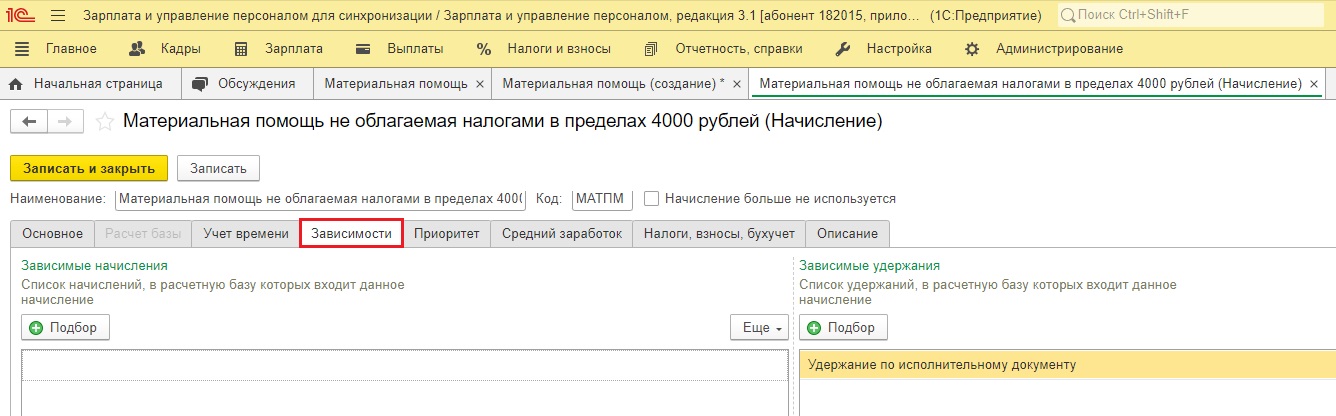Open the Средний заработок tab
This screenshot has height=416, width=1336.
point(562,233)
